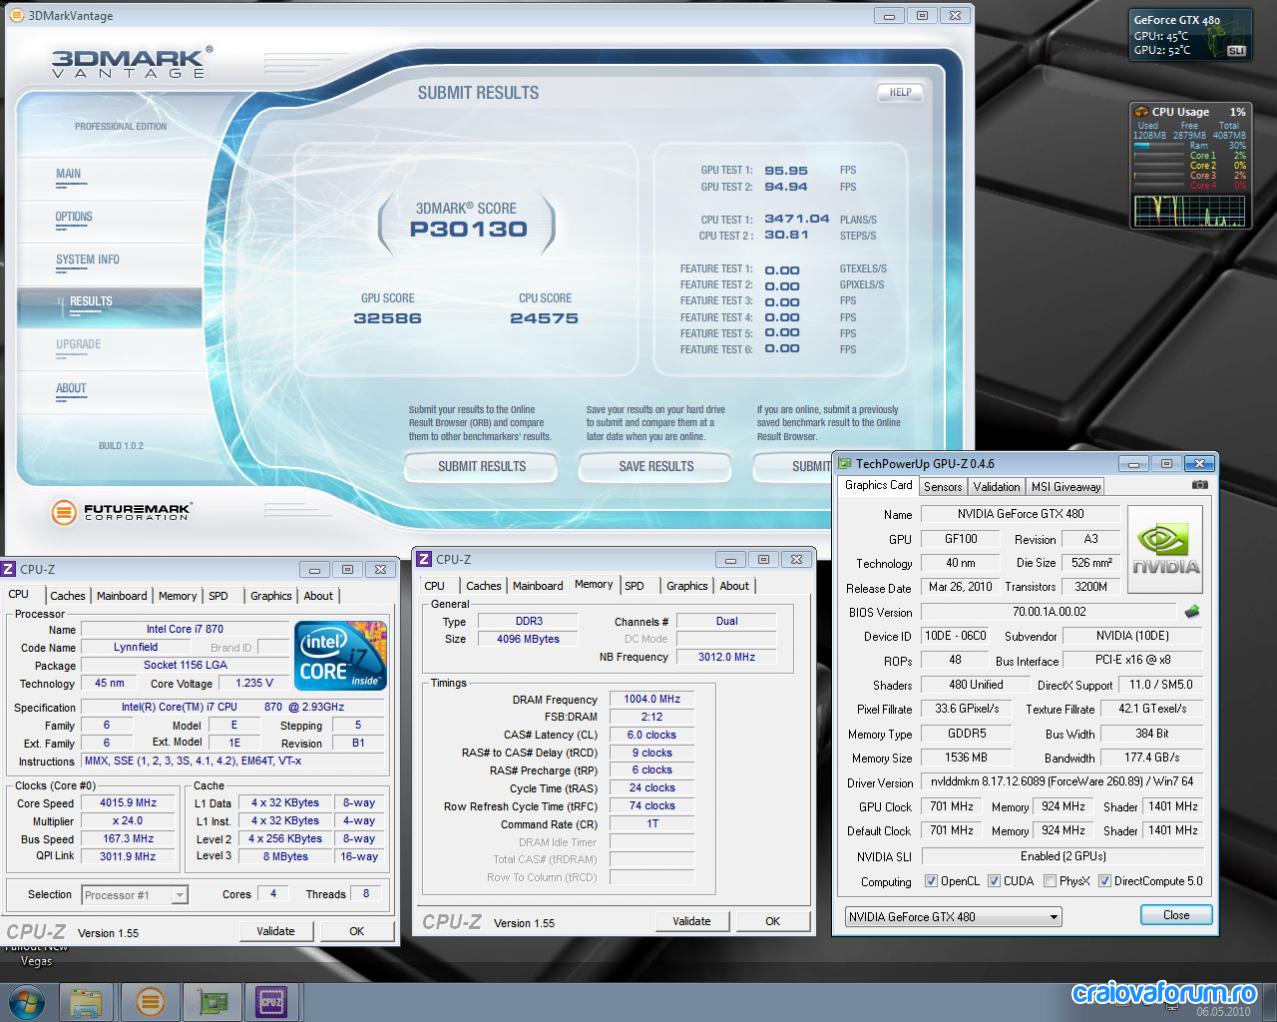The height and width of the screenshot is (1022, 1277).
Task: Click the 3DMark Vantage title bar icon
Action: (x=17, y=16)
